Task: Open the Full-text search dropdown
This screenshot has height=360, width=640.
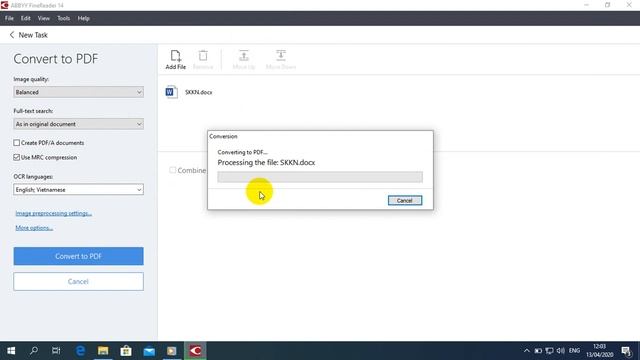Action: coord(78,124)
